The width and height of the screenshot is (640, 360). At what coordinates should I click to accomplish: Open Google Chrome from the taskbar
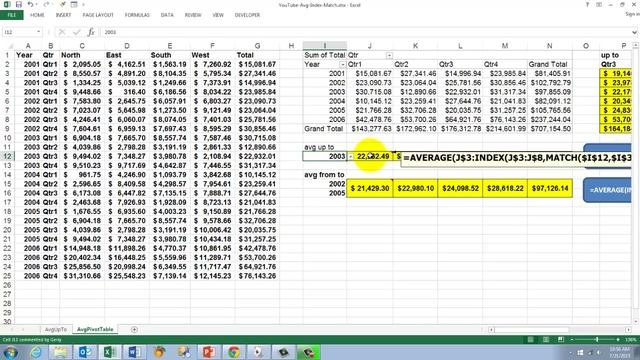coord(233,352)
